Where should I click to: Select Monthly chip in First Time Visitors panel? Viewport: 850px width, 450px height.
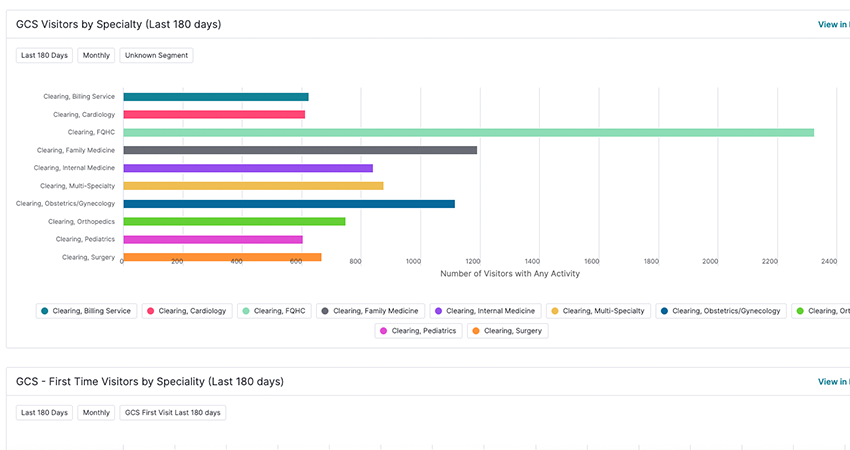96,413
